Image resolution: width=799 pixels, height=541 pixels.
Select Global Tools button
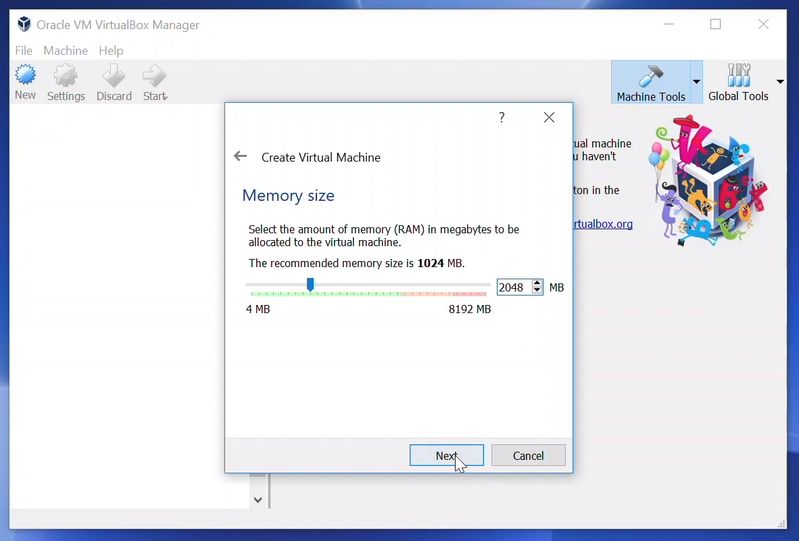point(738,83)
